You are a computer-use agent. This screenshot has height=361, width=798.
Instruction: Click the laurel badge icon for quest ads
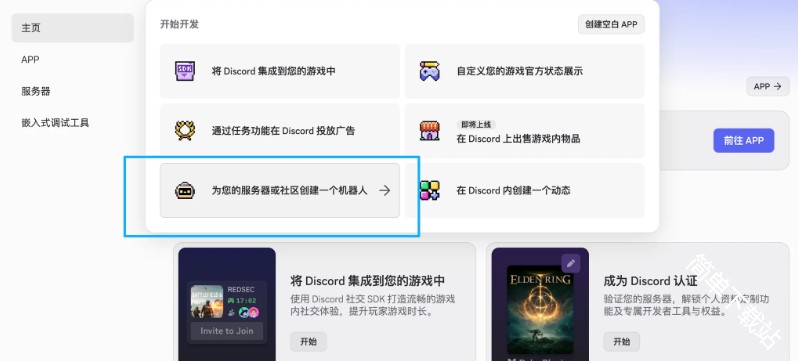tap(184, 130)
